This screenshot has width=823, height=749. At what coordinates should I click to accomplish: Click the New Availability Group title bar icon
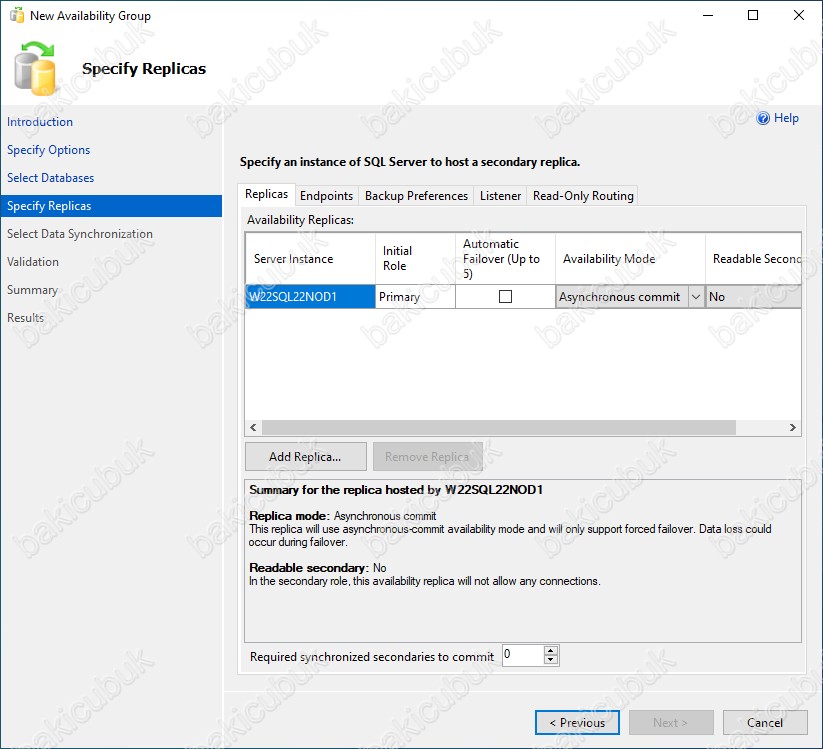(17, 16)
